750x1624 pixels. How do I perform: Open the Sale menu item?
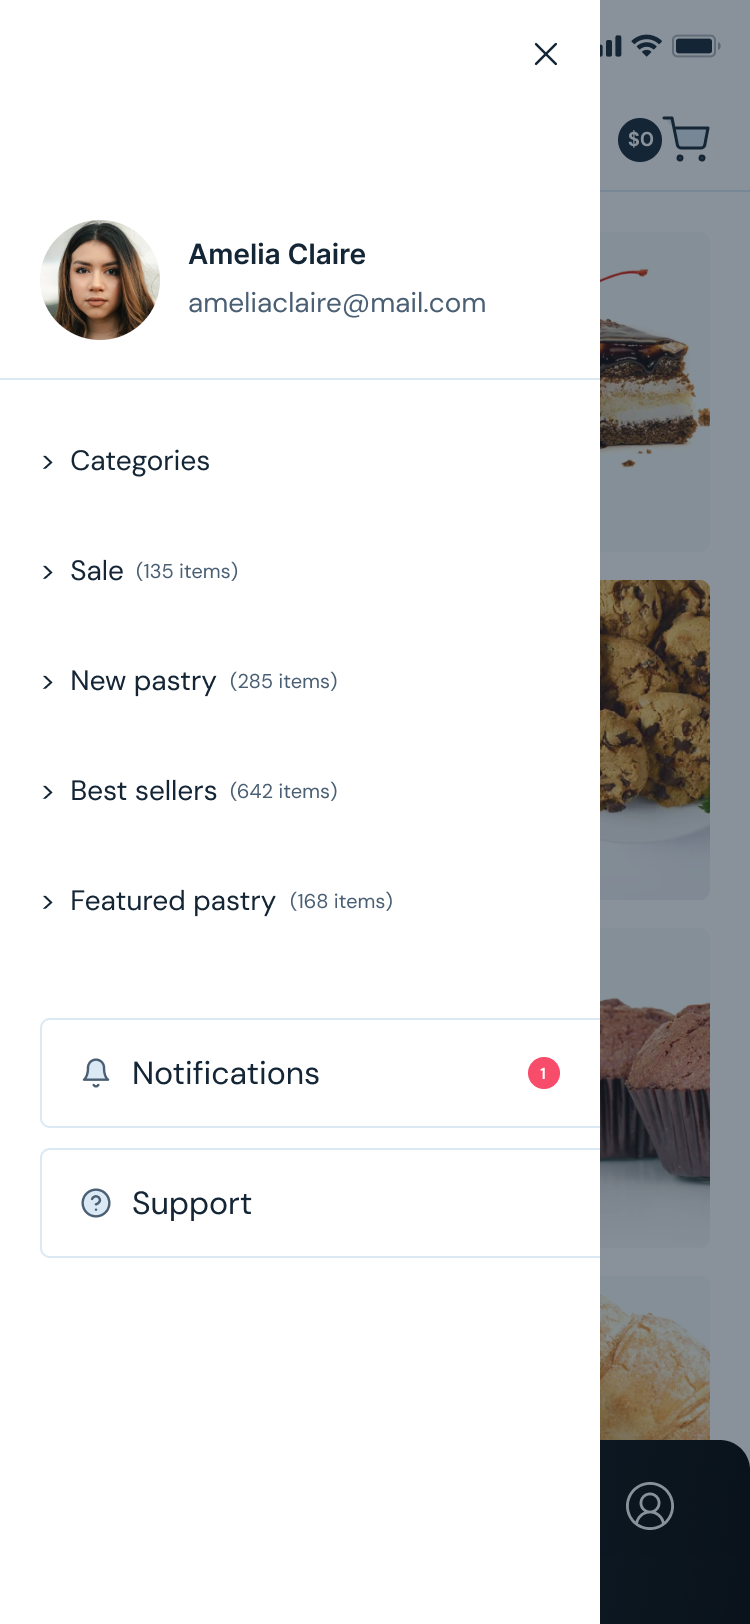click(x=97, y=571)
